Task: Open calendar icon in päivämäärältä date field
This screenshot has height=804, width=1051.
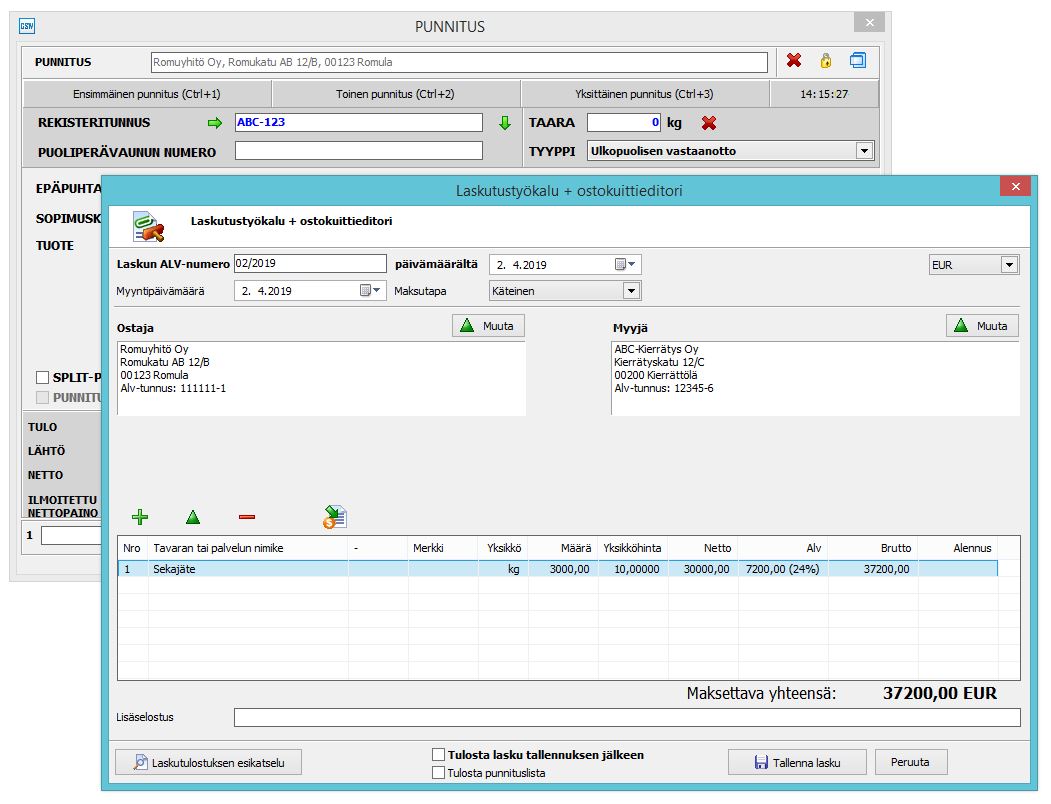Action: [x=625, y=264]
